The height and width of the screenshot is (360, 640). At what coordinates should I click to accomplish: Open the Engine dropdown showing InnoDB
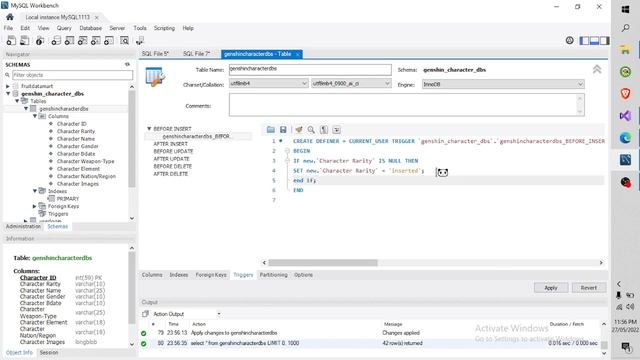(x=503, y=84)
